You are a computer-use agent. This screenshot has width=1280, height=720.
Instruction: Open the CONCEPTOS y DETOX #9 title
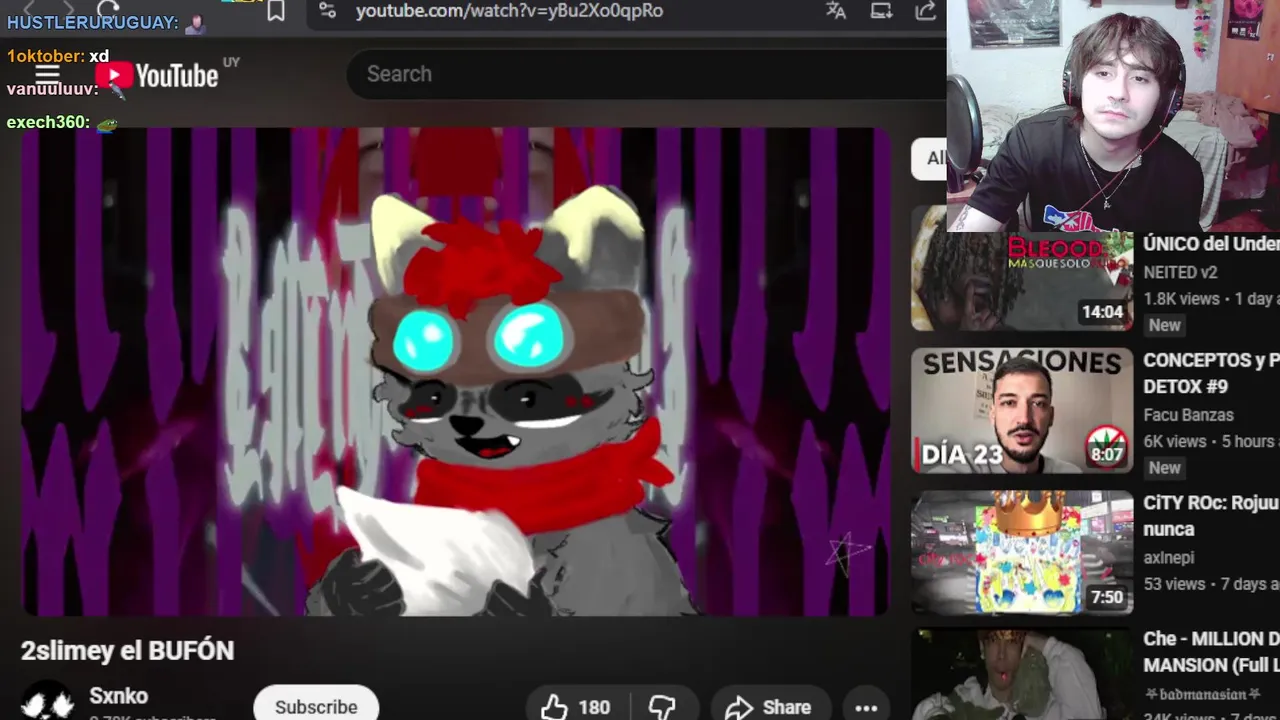[1211, 373]
